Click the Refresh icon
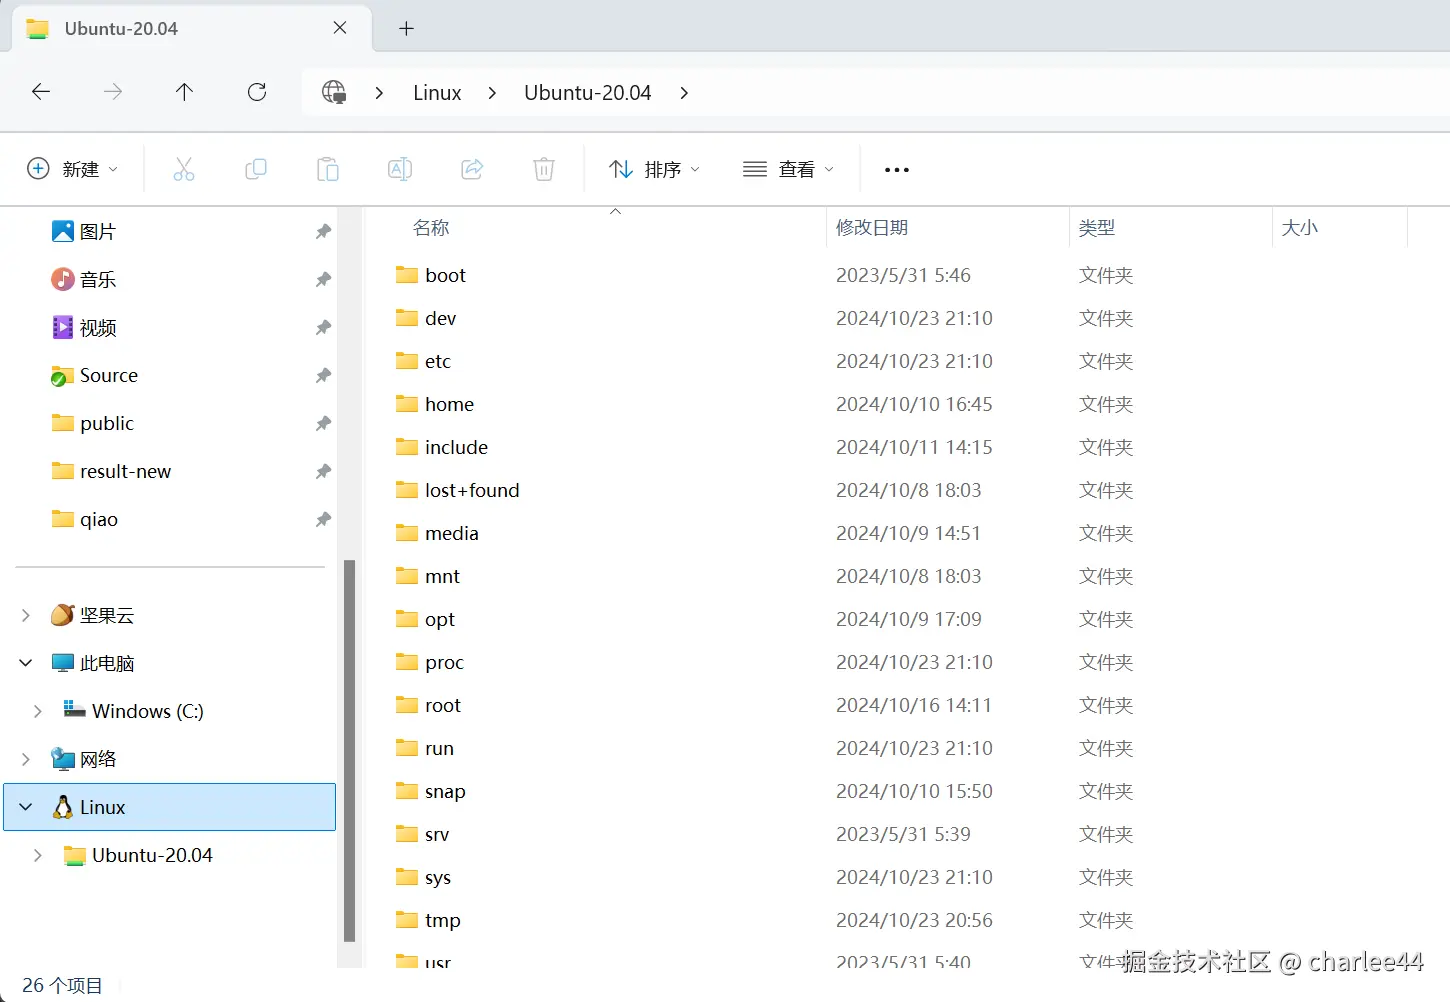The width and height of the screenshot is (1450, 1002). tap(257, 92)
